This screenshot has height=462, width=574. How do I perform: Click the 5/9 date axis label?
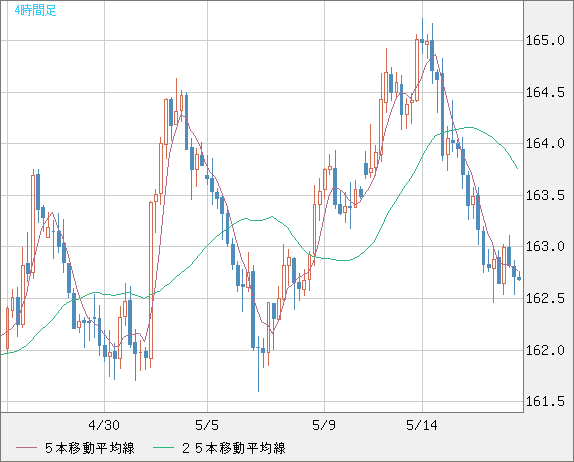pos(324,425)
